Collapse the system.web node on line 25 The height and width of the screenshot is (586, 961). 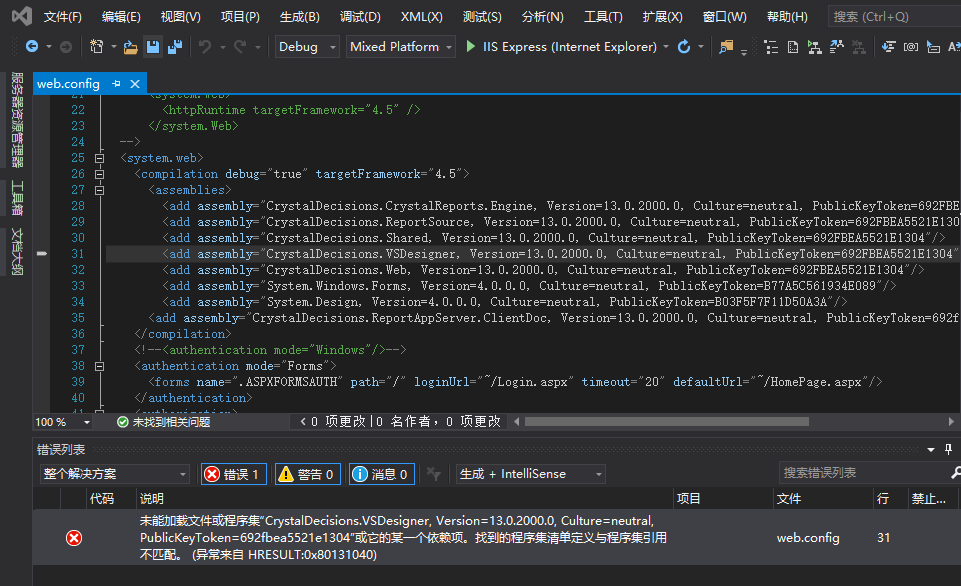[99, 158]
